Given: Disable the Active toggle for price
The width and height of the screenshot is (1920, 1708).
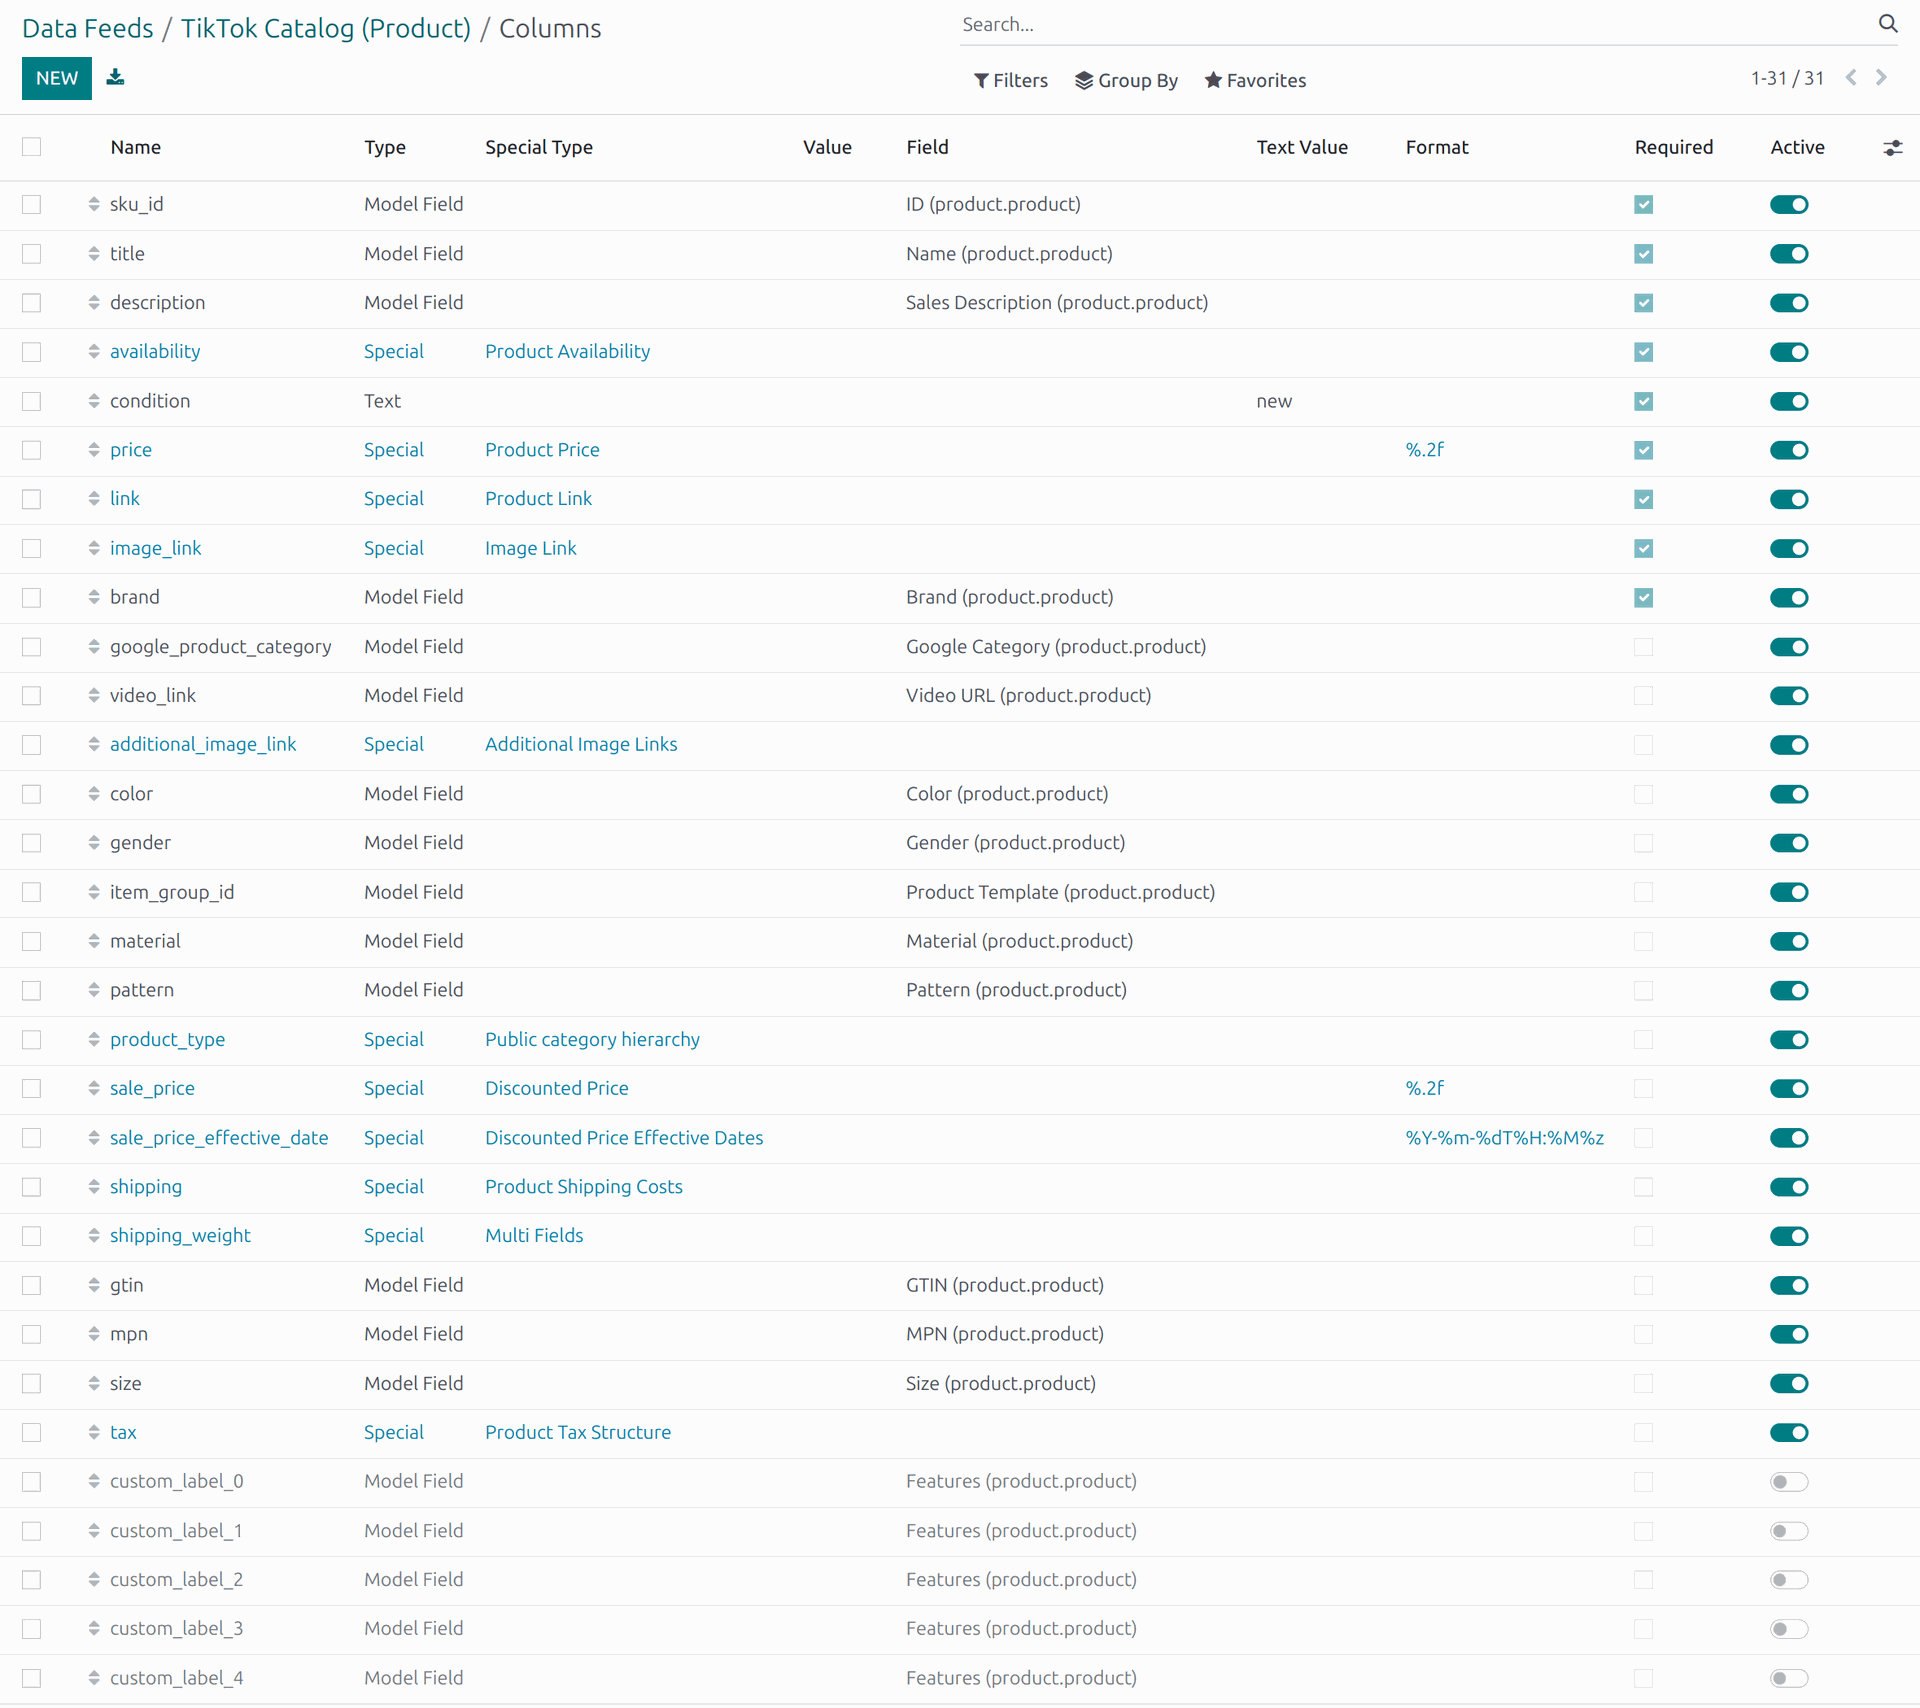Looking at the screenshot, I should pos(1789,450).
